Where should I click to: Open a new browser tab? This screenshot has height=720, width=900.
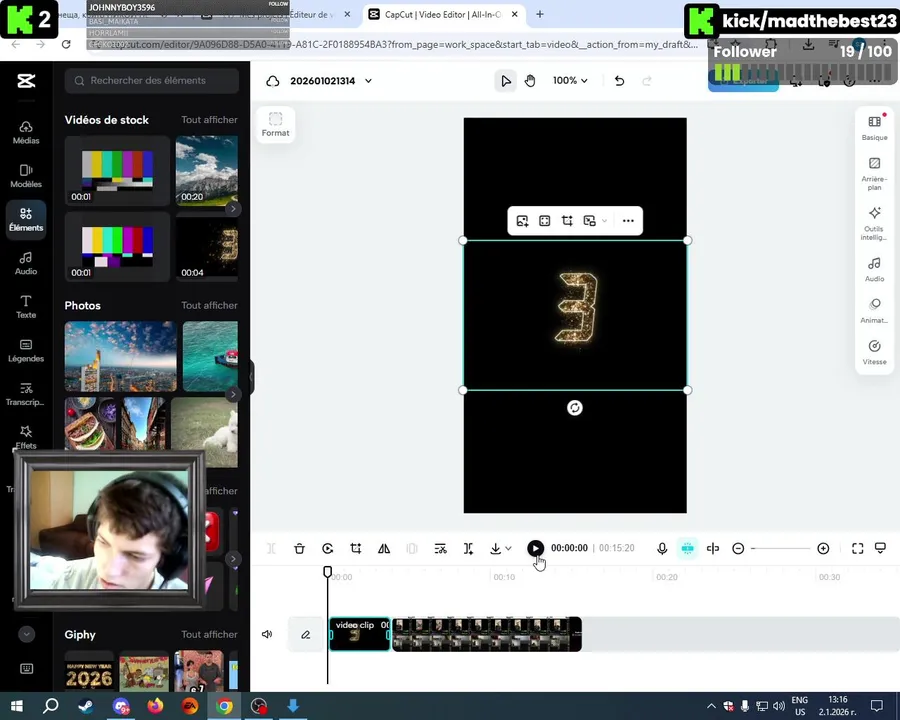coord(540,14)
